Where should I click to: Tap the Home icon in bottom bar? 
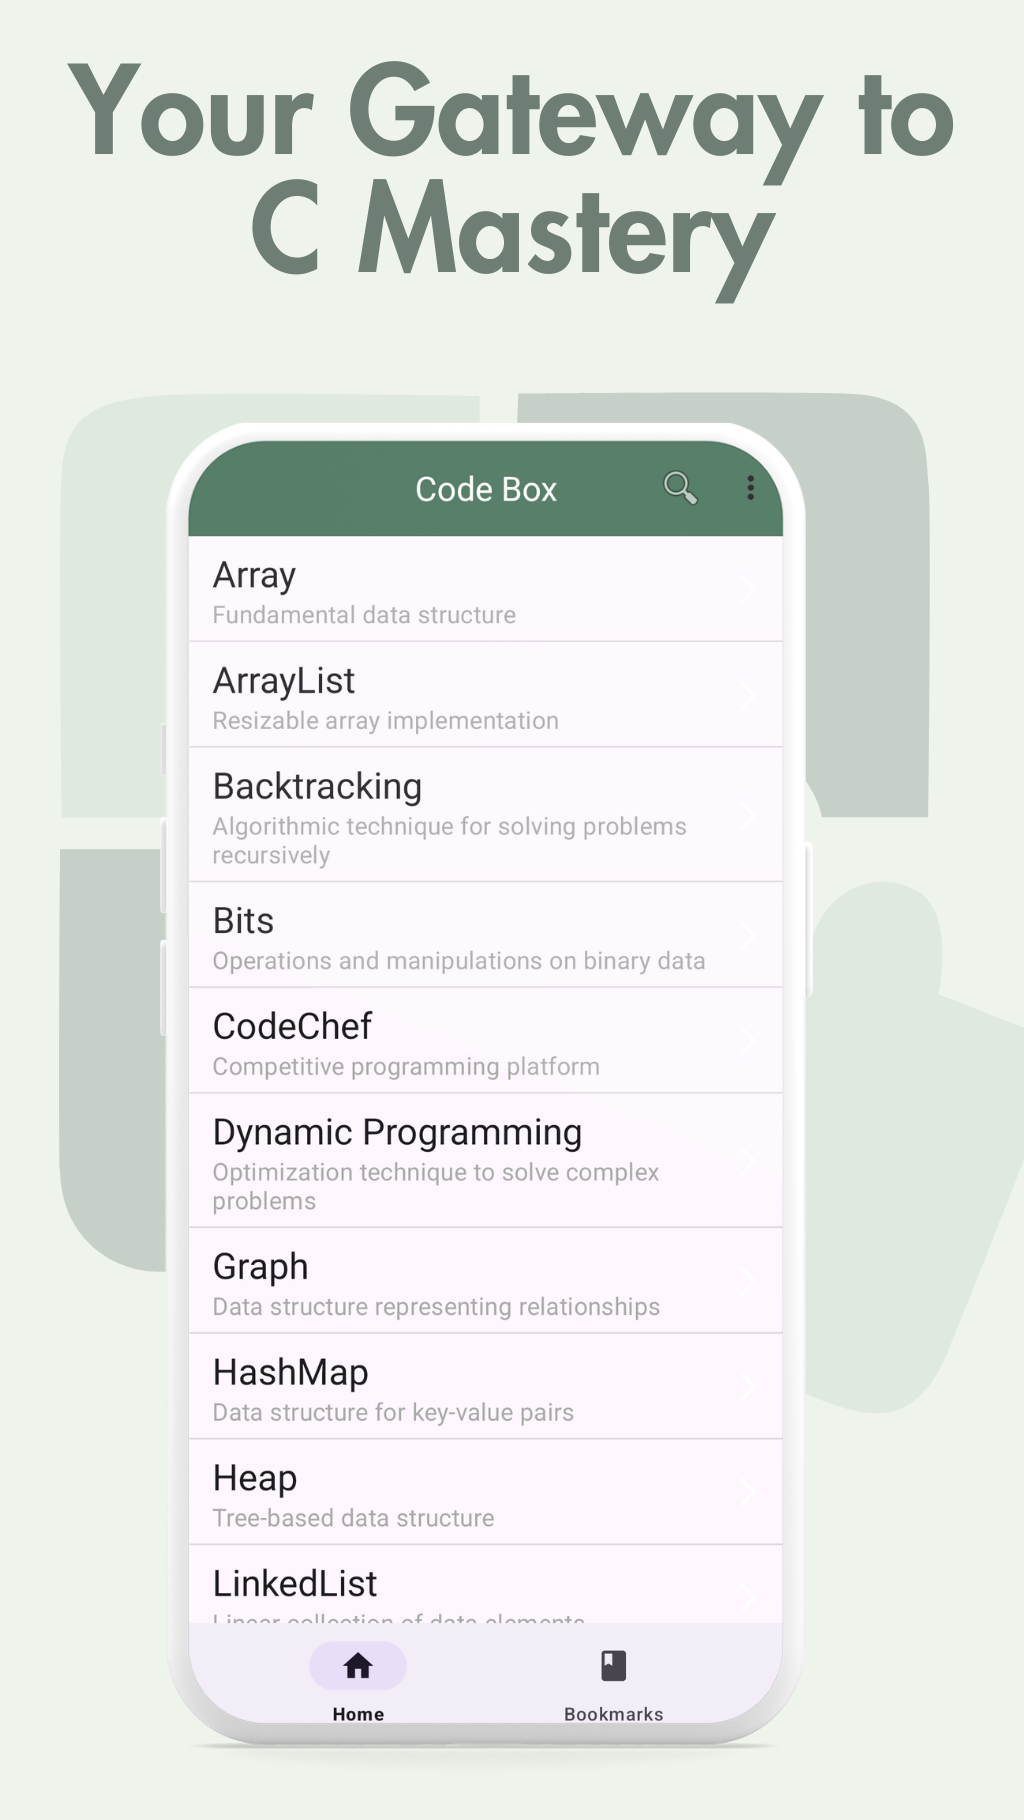(x=358, y=1666)
